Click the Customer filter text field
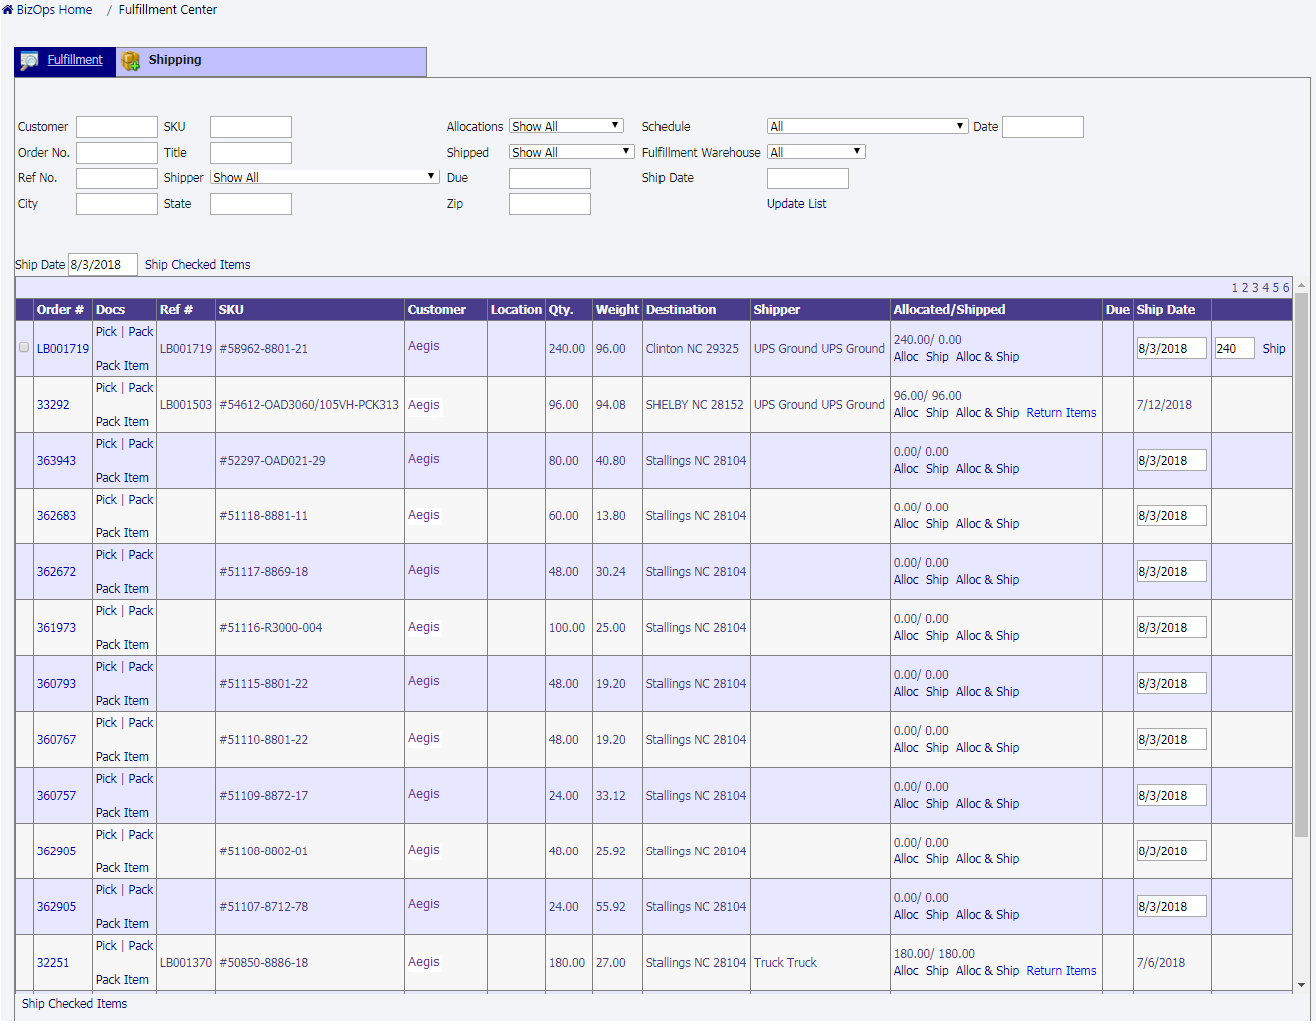This screenshot has width=1316, height=1024. click(117, 127)
